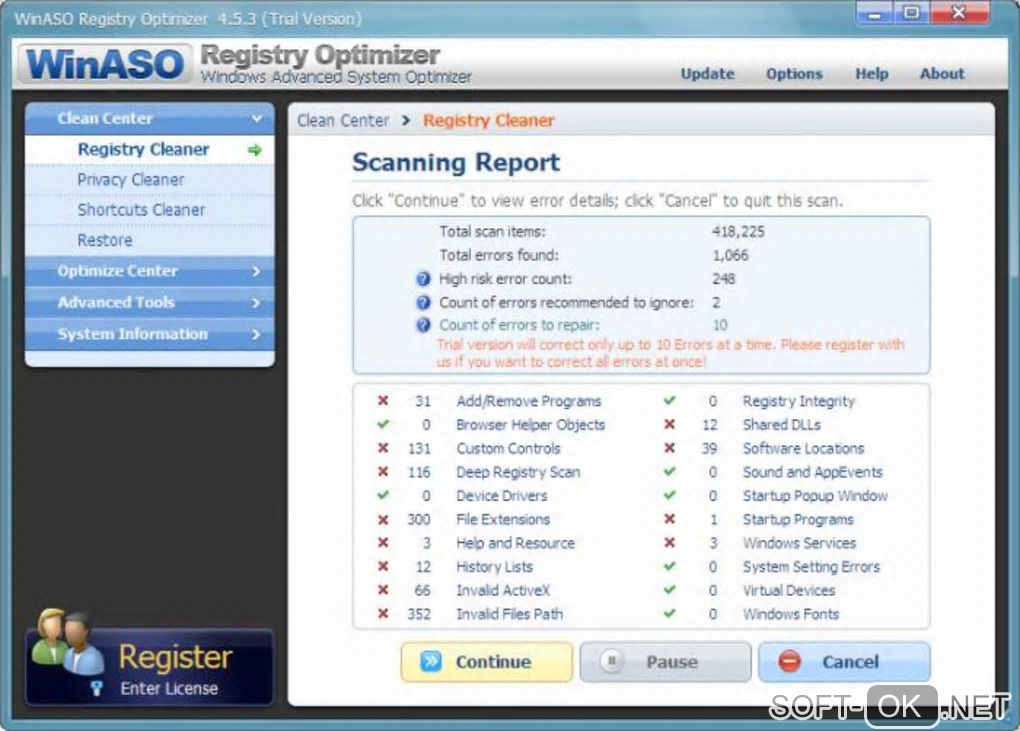
Task: Click green check beside Device Drivers
Action: click(383, 495)
